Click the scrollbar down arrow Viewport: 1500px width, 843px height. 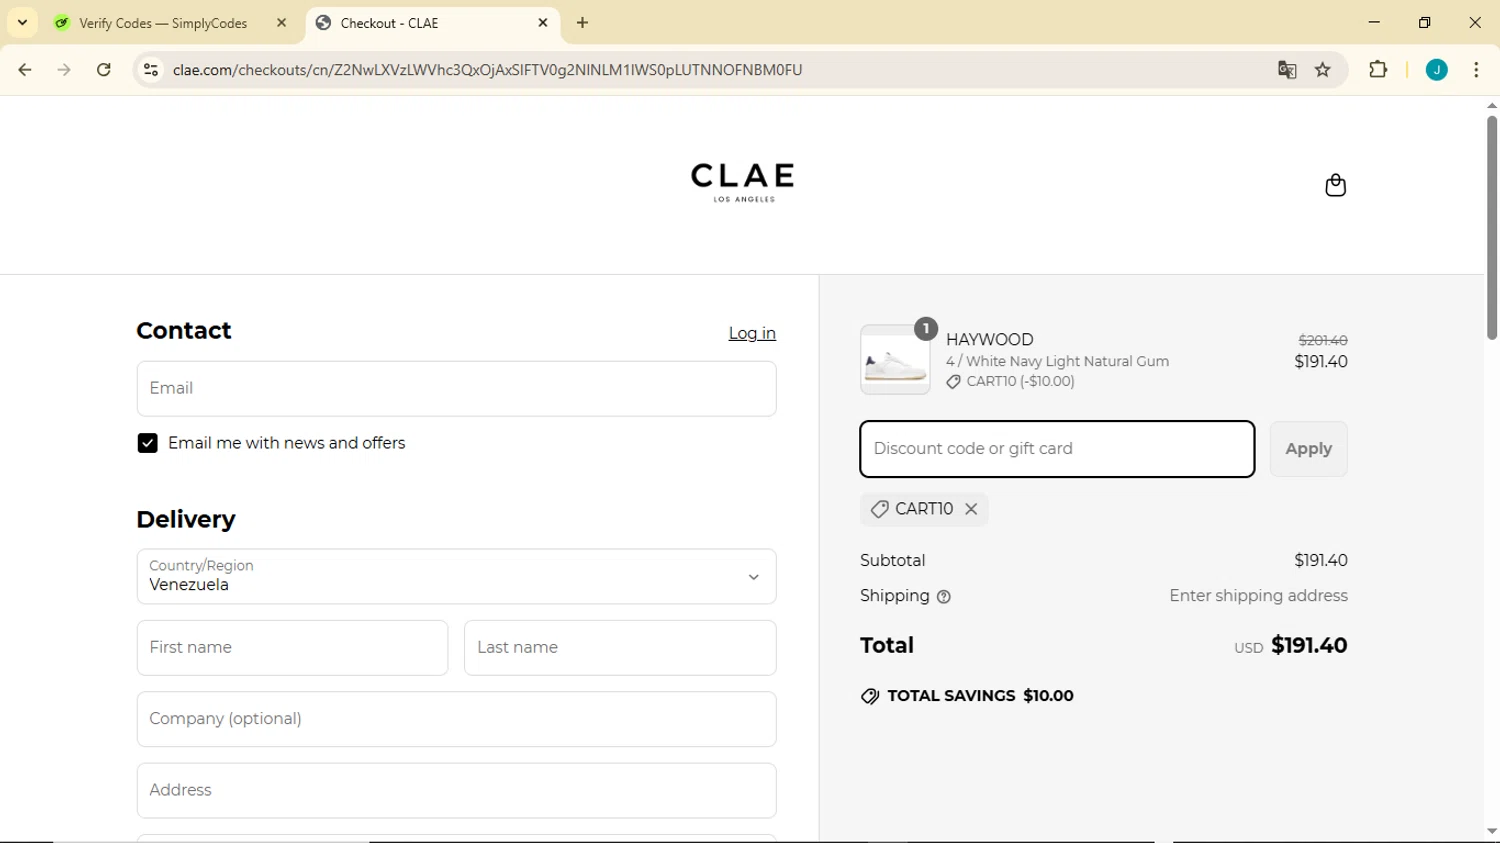tap(1491, 831)
